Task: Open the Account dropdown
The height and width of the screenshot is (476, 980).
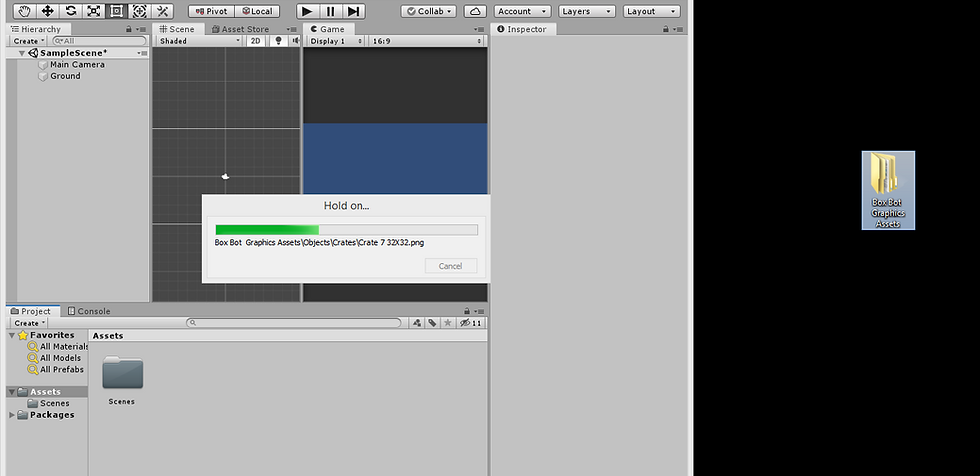Action: tap(522, 11)
